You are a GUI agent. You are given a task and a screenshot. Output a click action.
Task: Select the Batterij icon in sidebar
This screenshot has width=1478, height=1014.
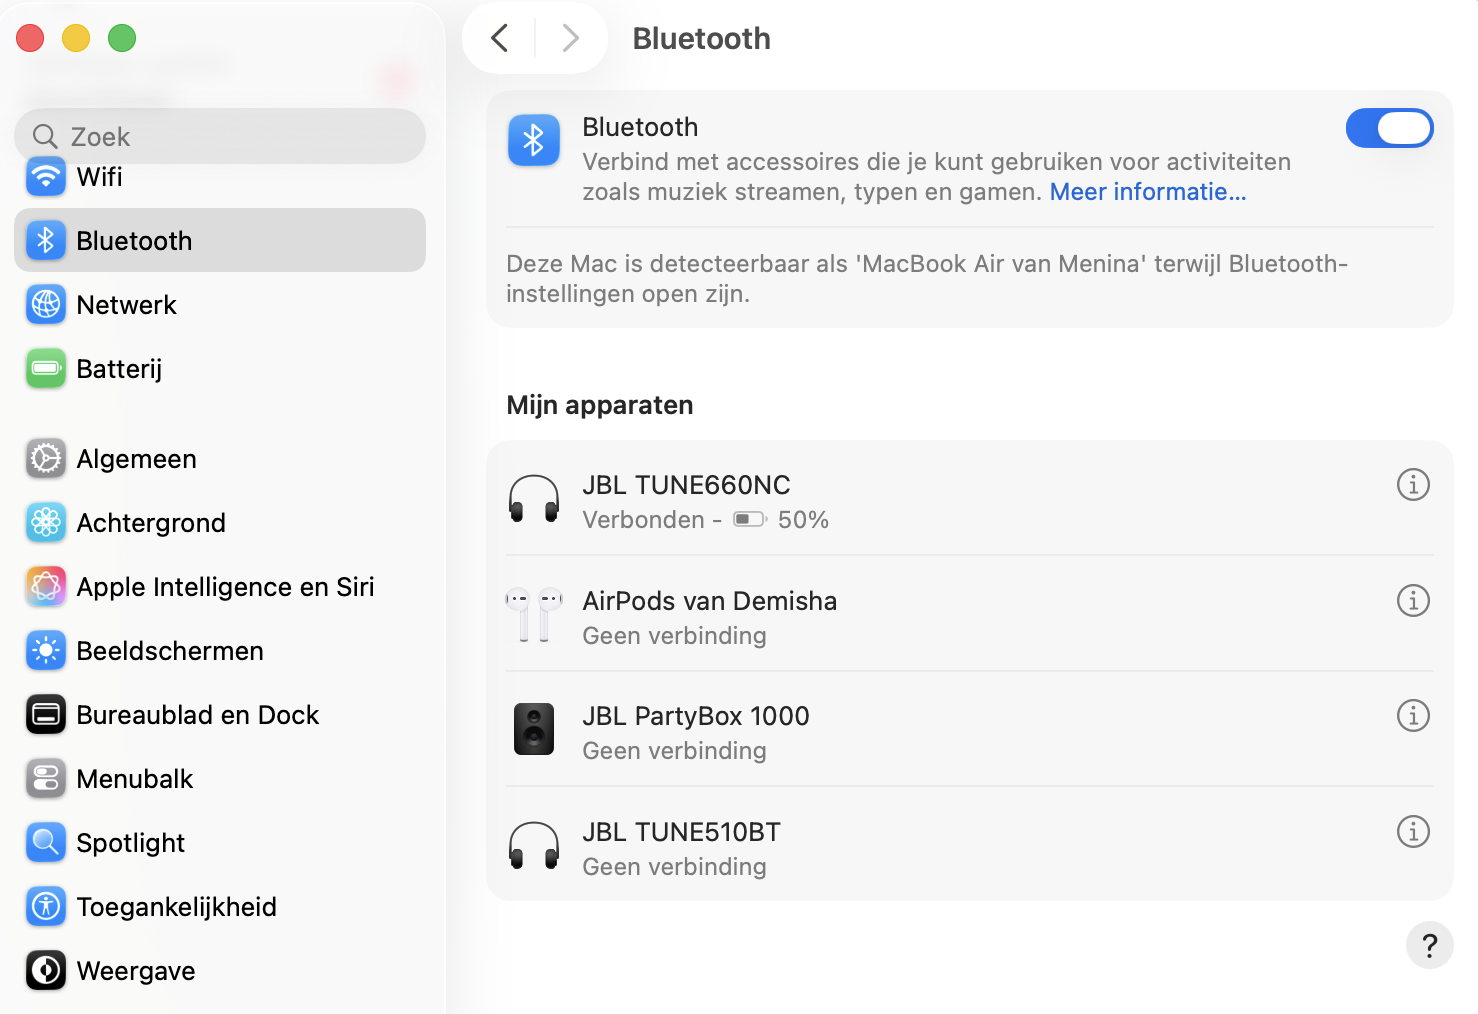[45, 368]
